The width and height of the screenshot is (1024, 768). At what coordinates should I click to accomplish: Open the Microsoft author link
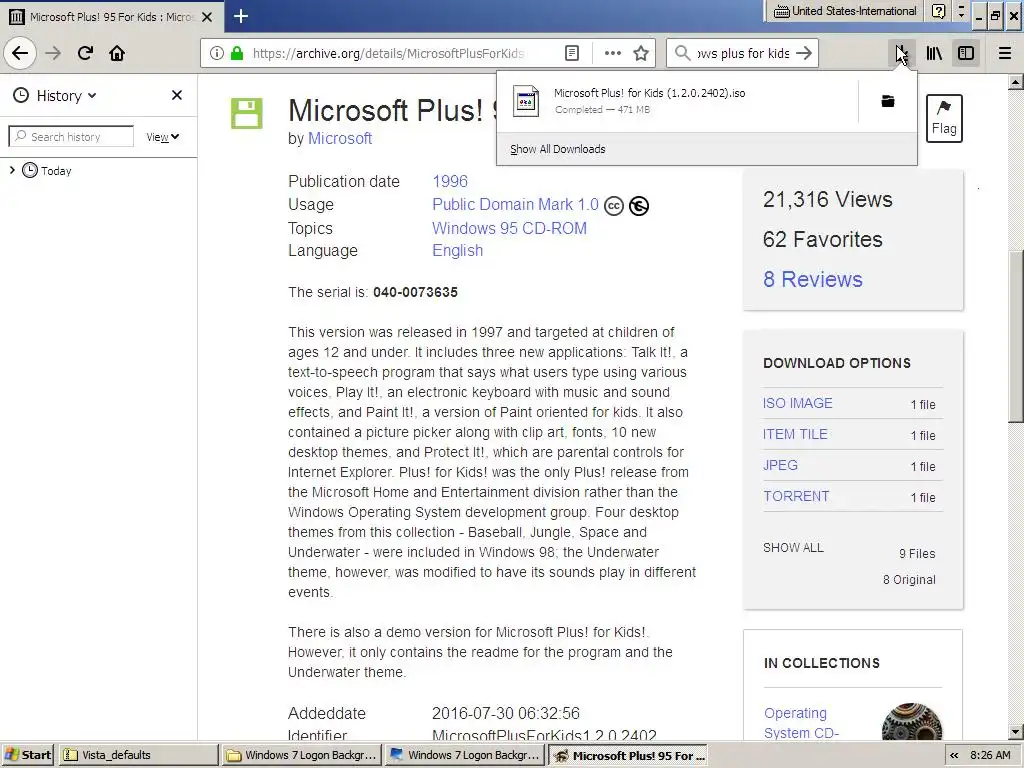340,138
